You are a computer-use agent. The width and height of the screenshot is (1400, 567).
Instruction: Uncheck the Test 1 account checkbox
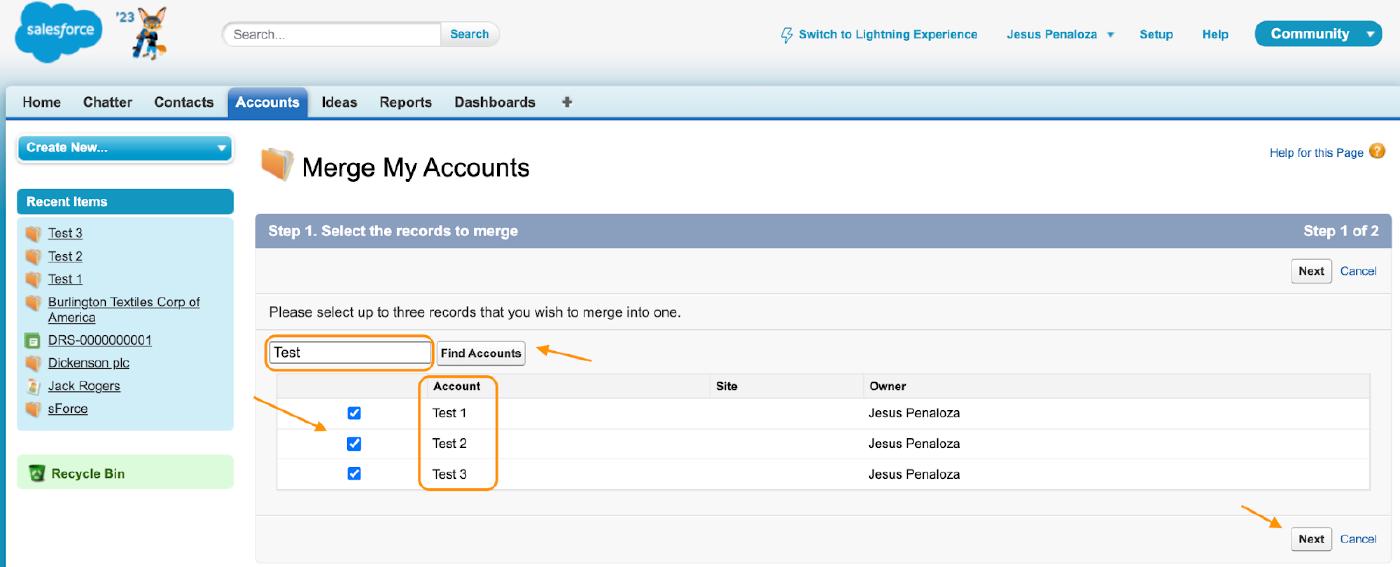coord(354,413)
